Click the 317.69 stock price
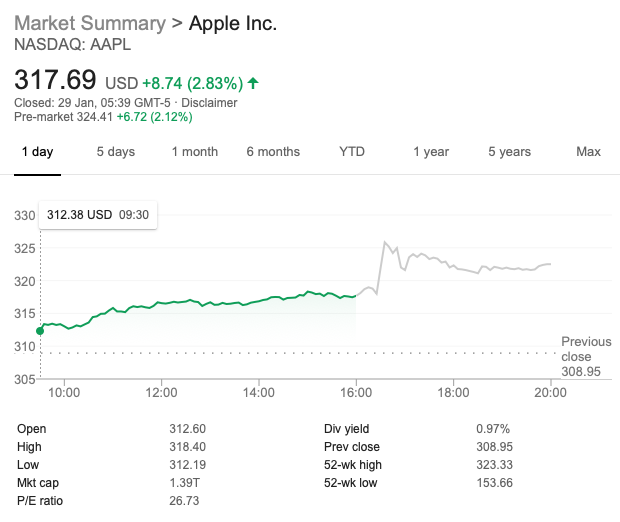The width and height of the screenshot is (620, 522). click(55, 79)
